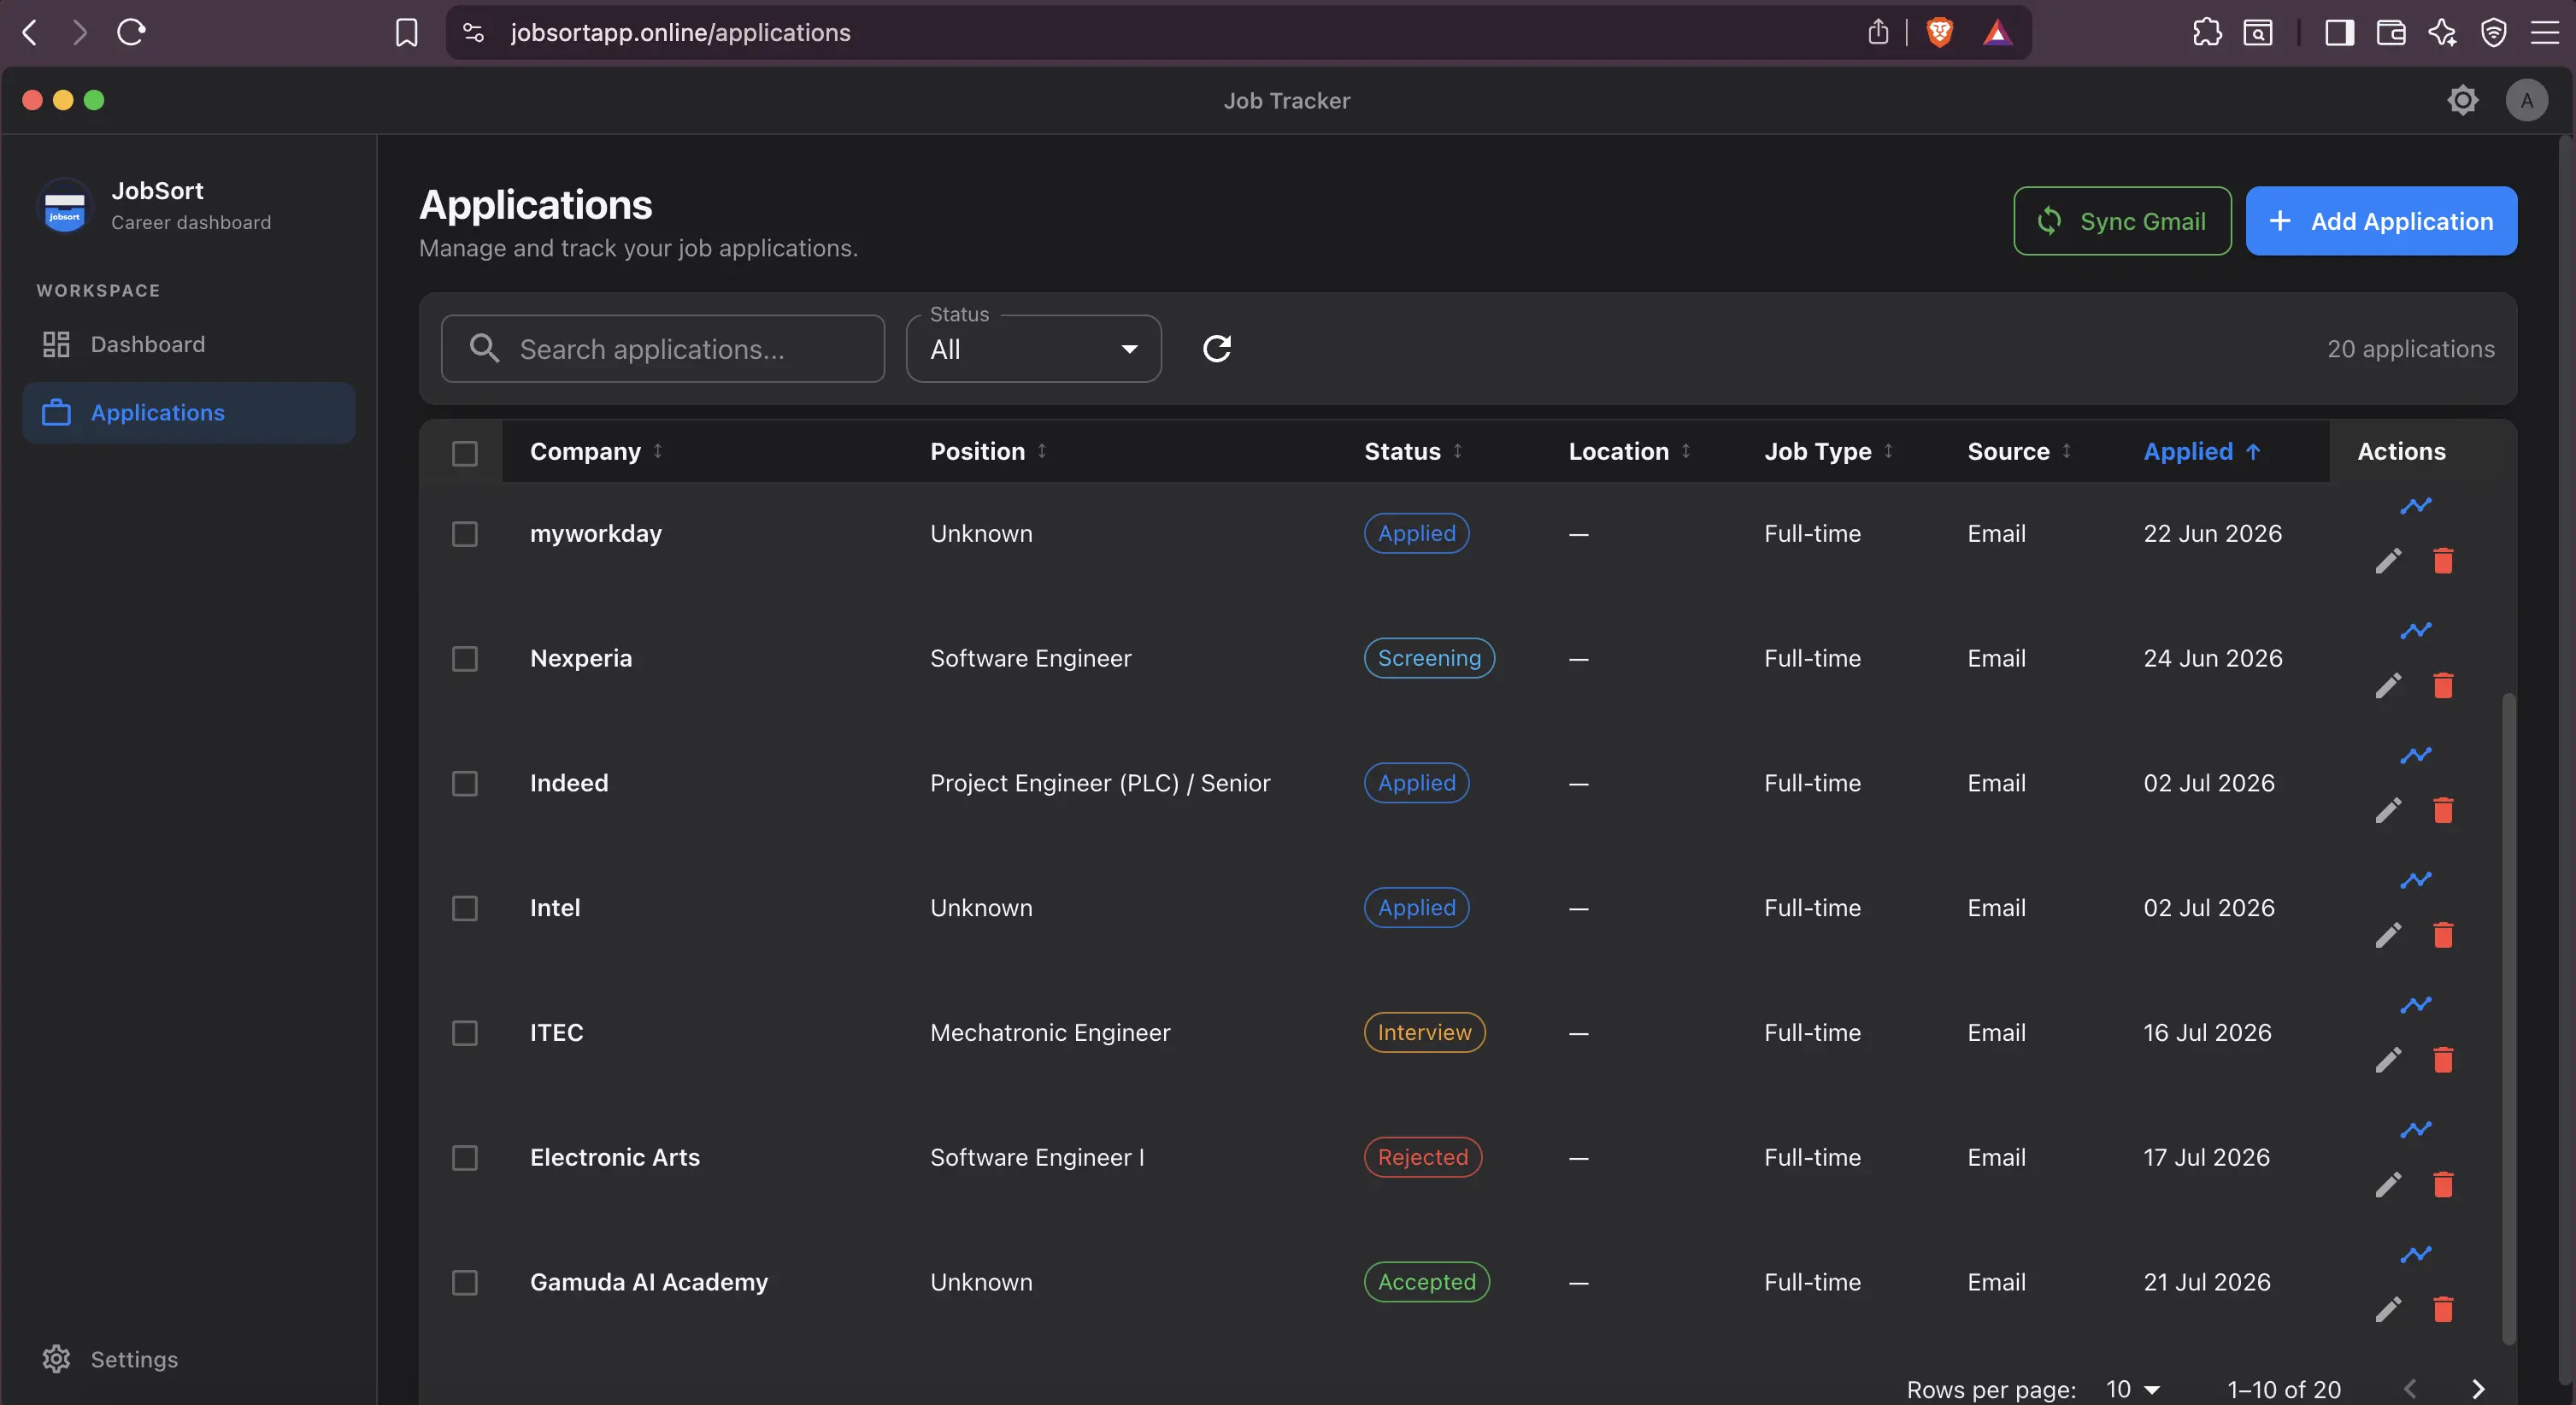Viewport: 2576px width, 1405px height.
Task: Check the myworkday row checkbox
Action: pos(464,534)
